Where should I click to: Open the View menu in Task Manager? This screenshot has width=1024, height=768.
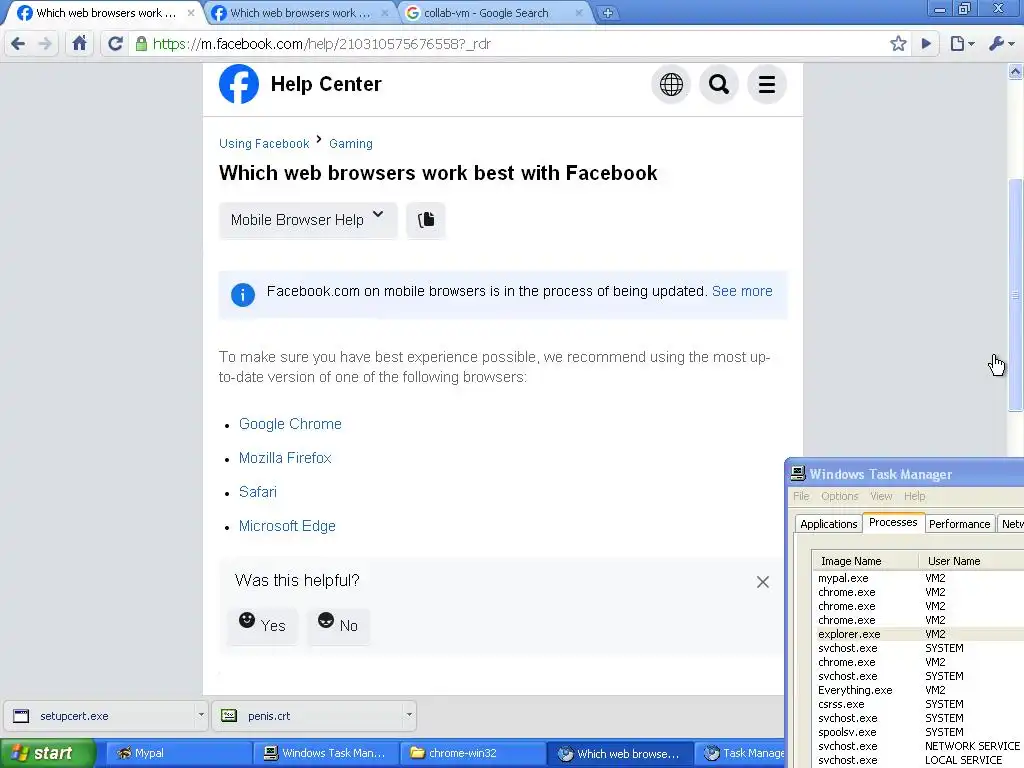click(881, 496)
